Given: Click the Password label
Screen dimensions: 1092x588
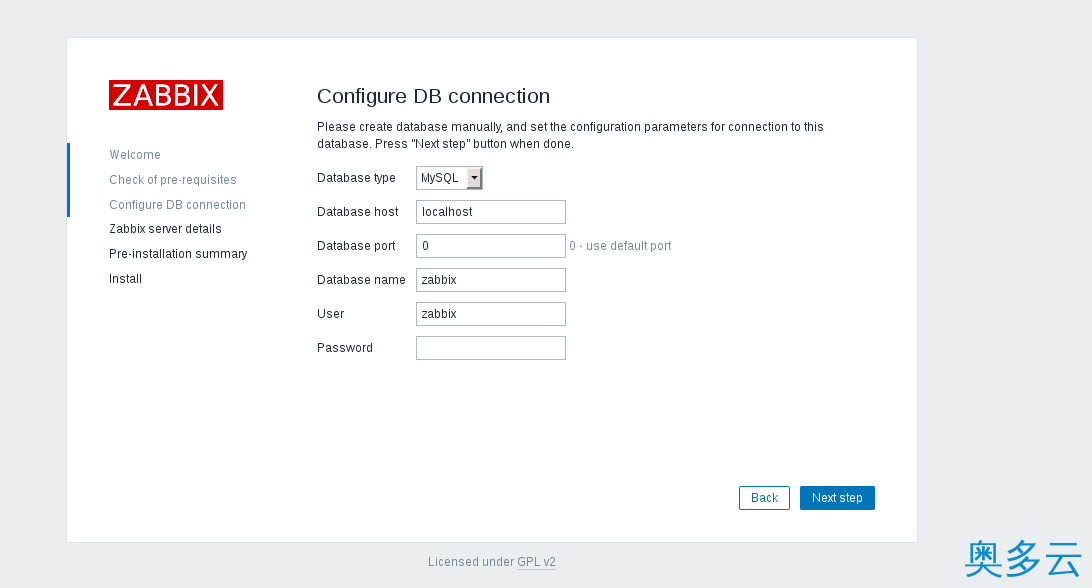Looking at the screenshot, I should (x=345, y=348).
